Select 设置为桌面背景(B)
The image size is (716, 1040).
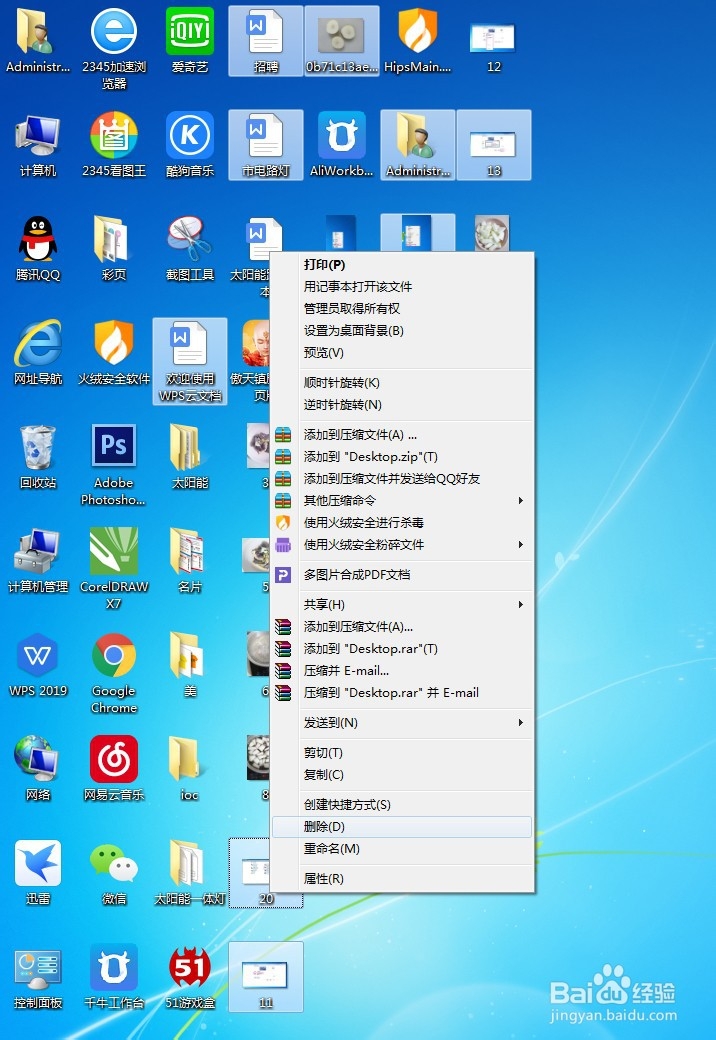[402, 330]
